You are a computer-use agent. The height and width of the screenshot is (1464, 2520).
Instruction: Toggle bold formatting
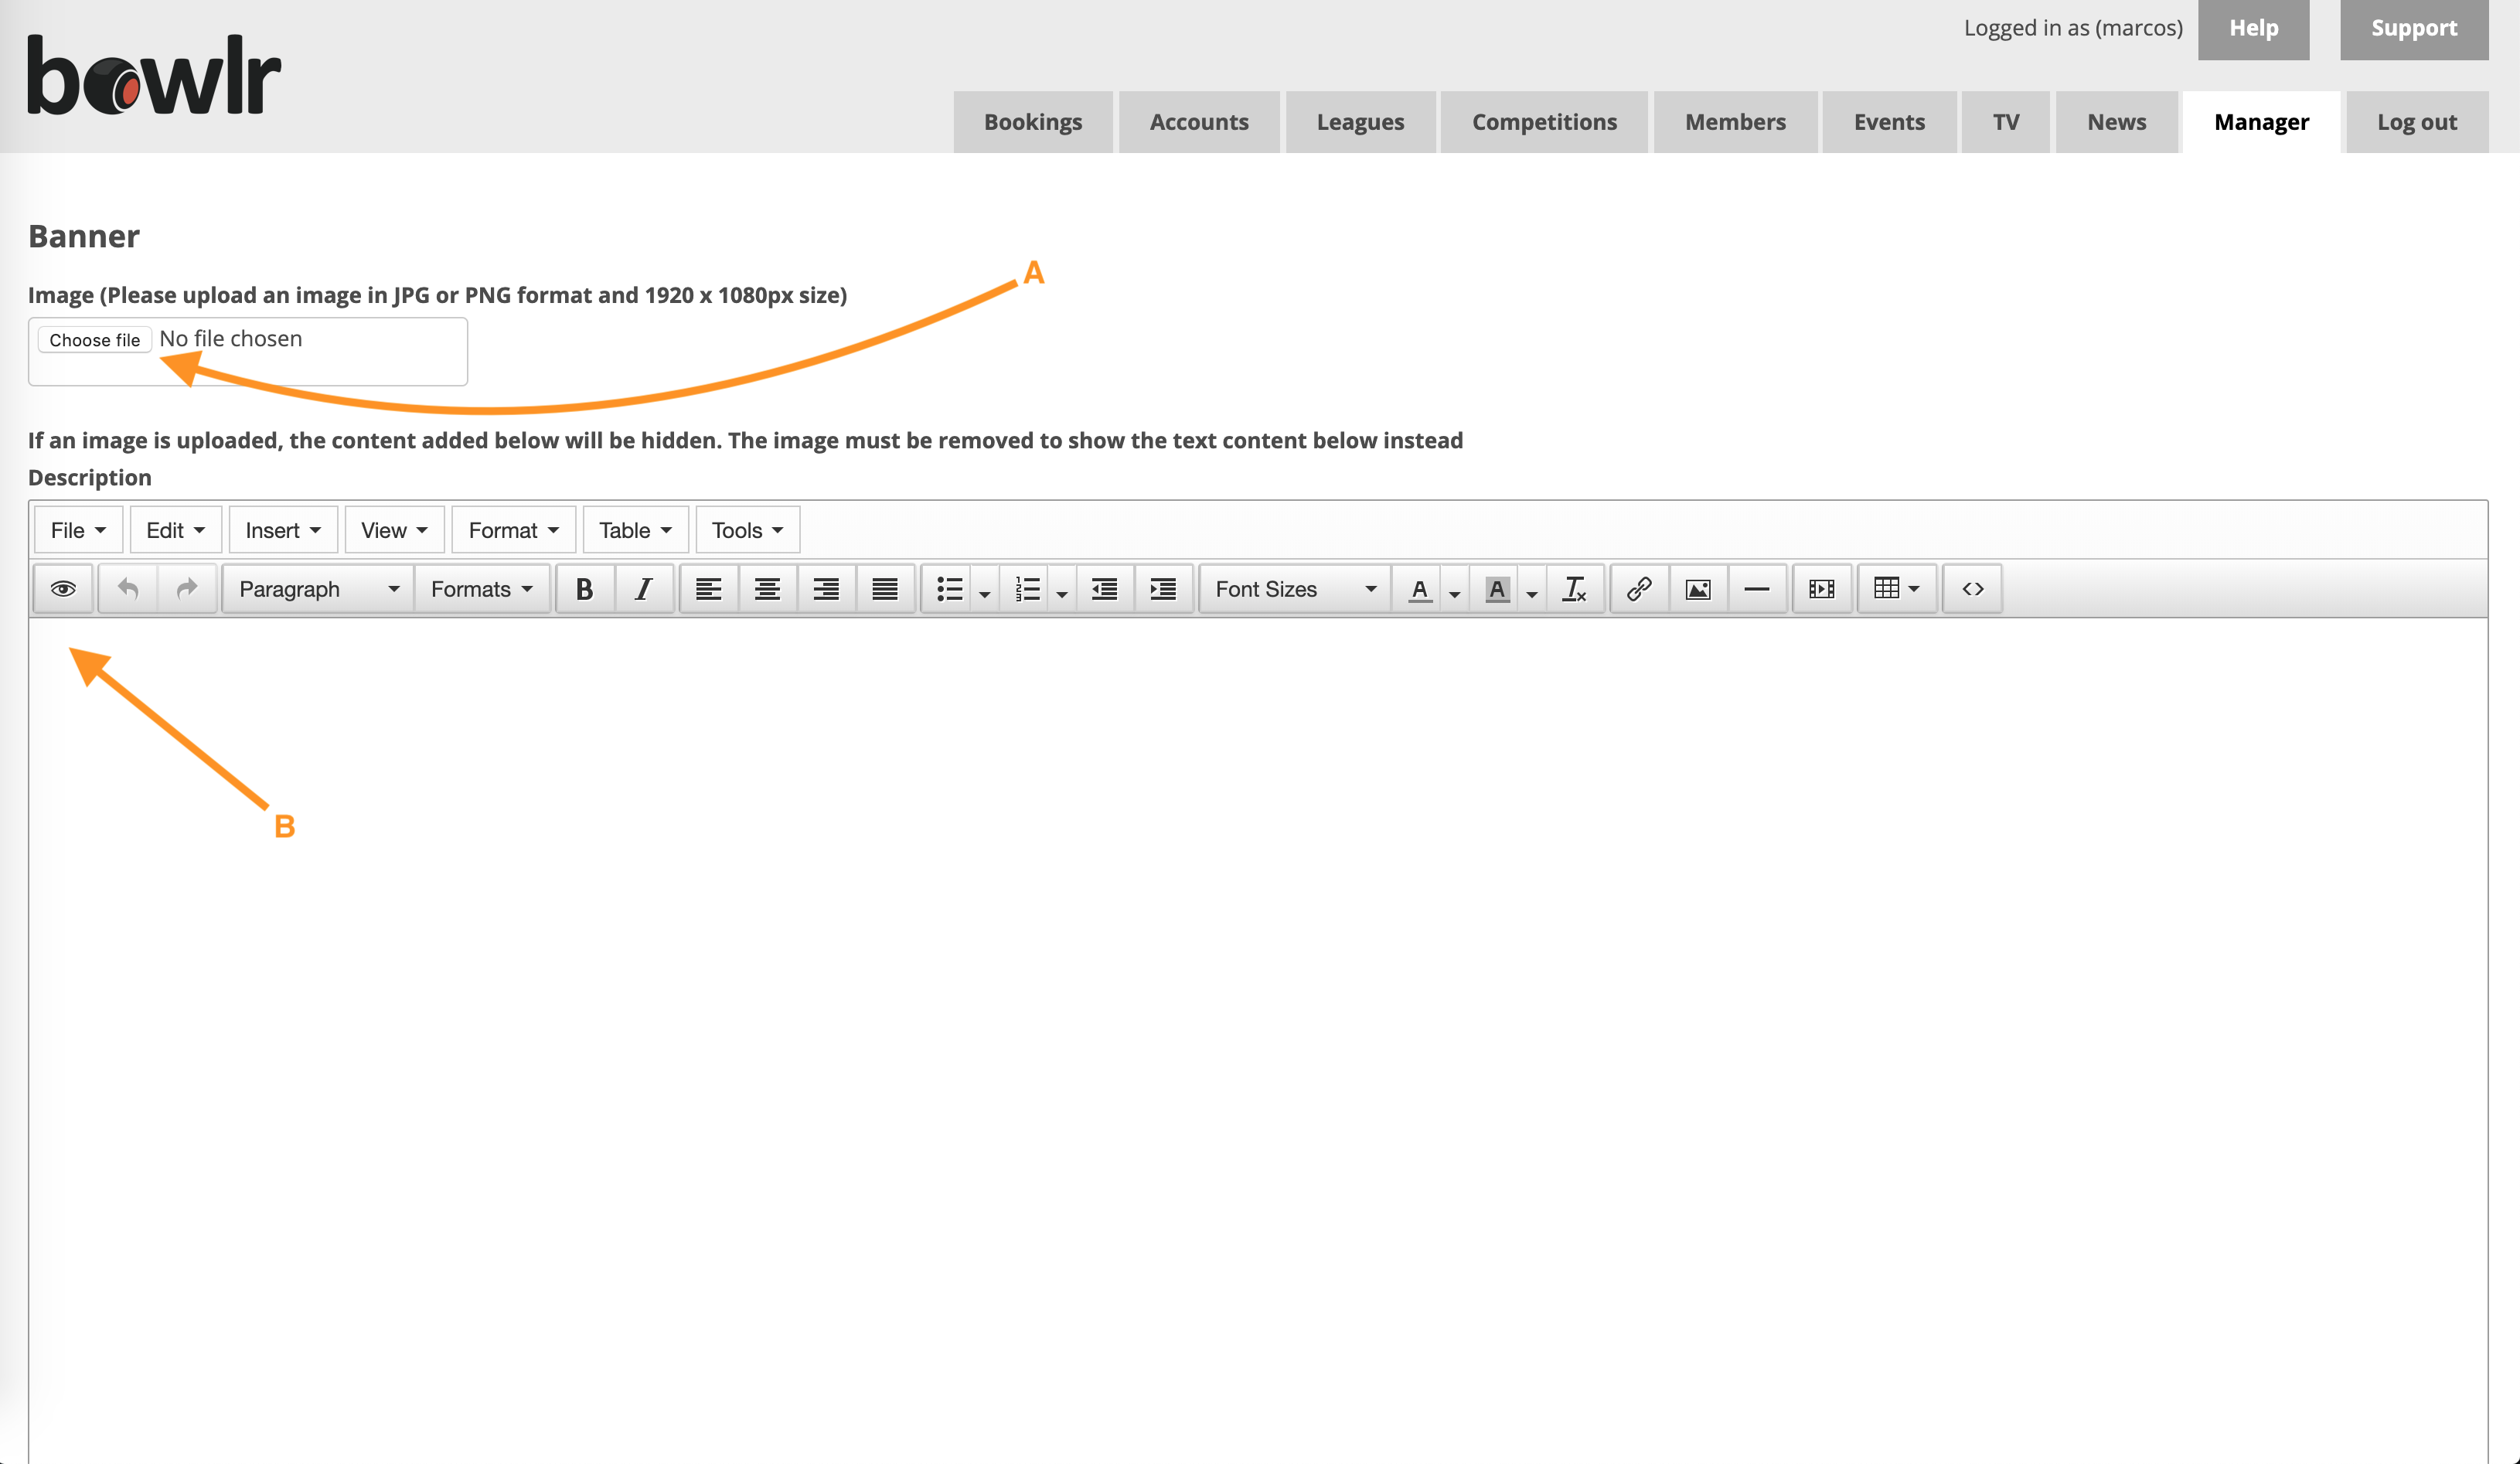[585, 588]
